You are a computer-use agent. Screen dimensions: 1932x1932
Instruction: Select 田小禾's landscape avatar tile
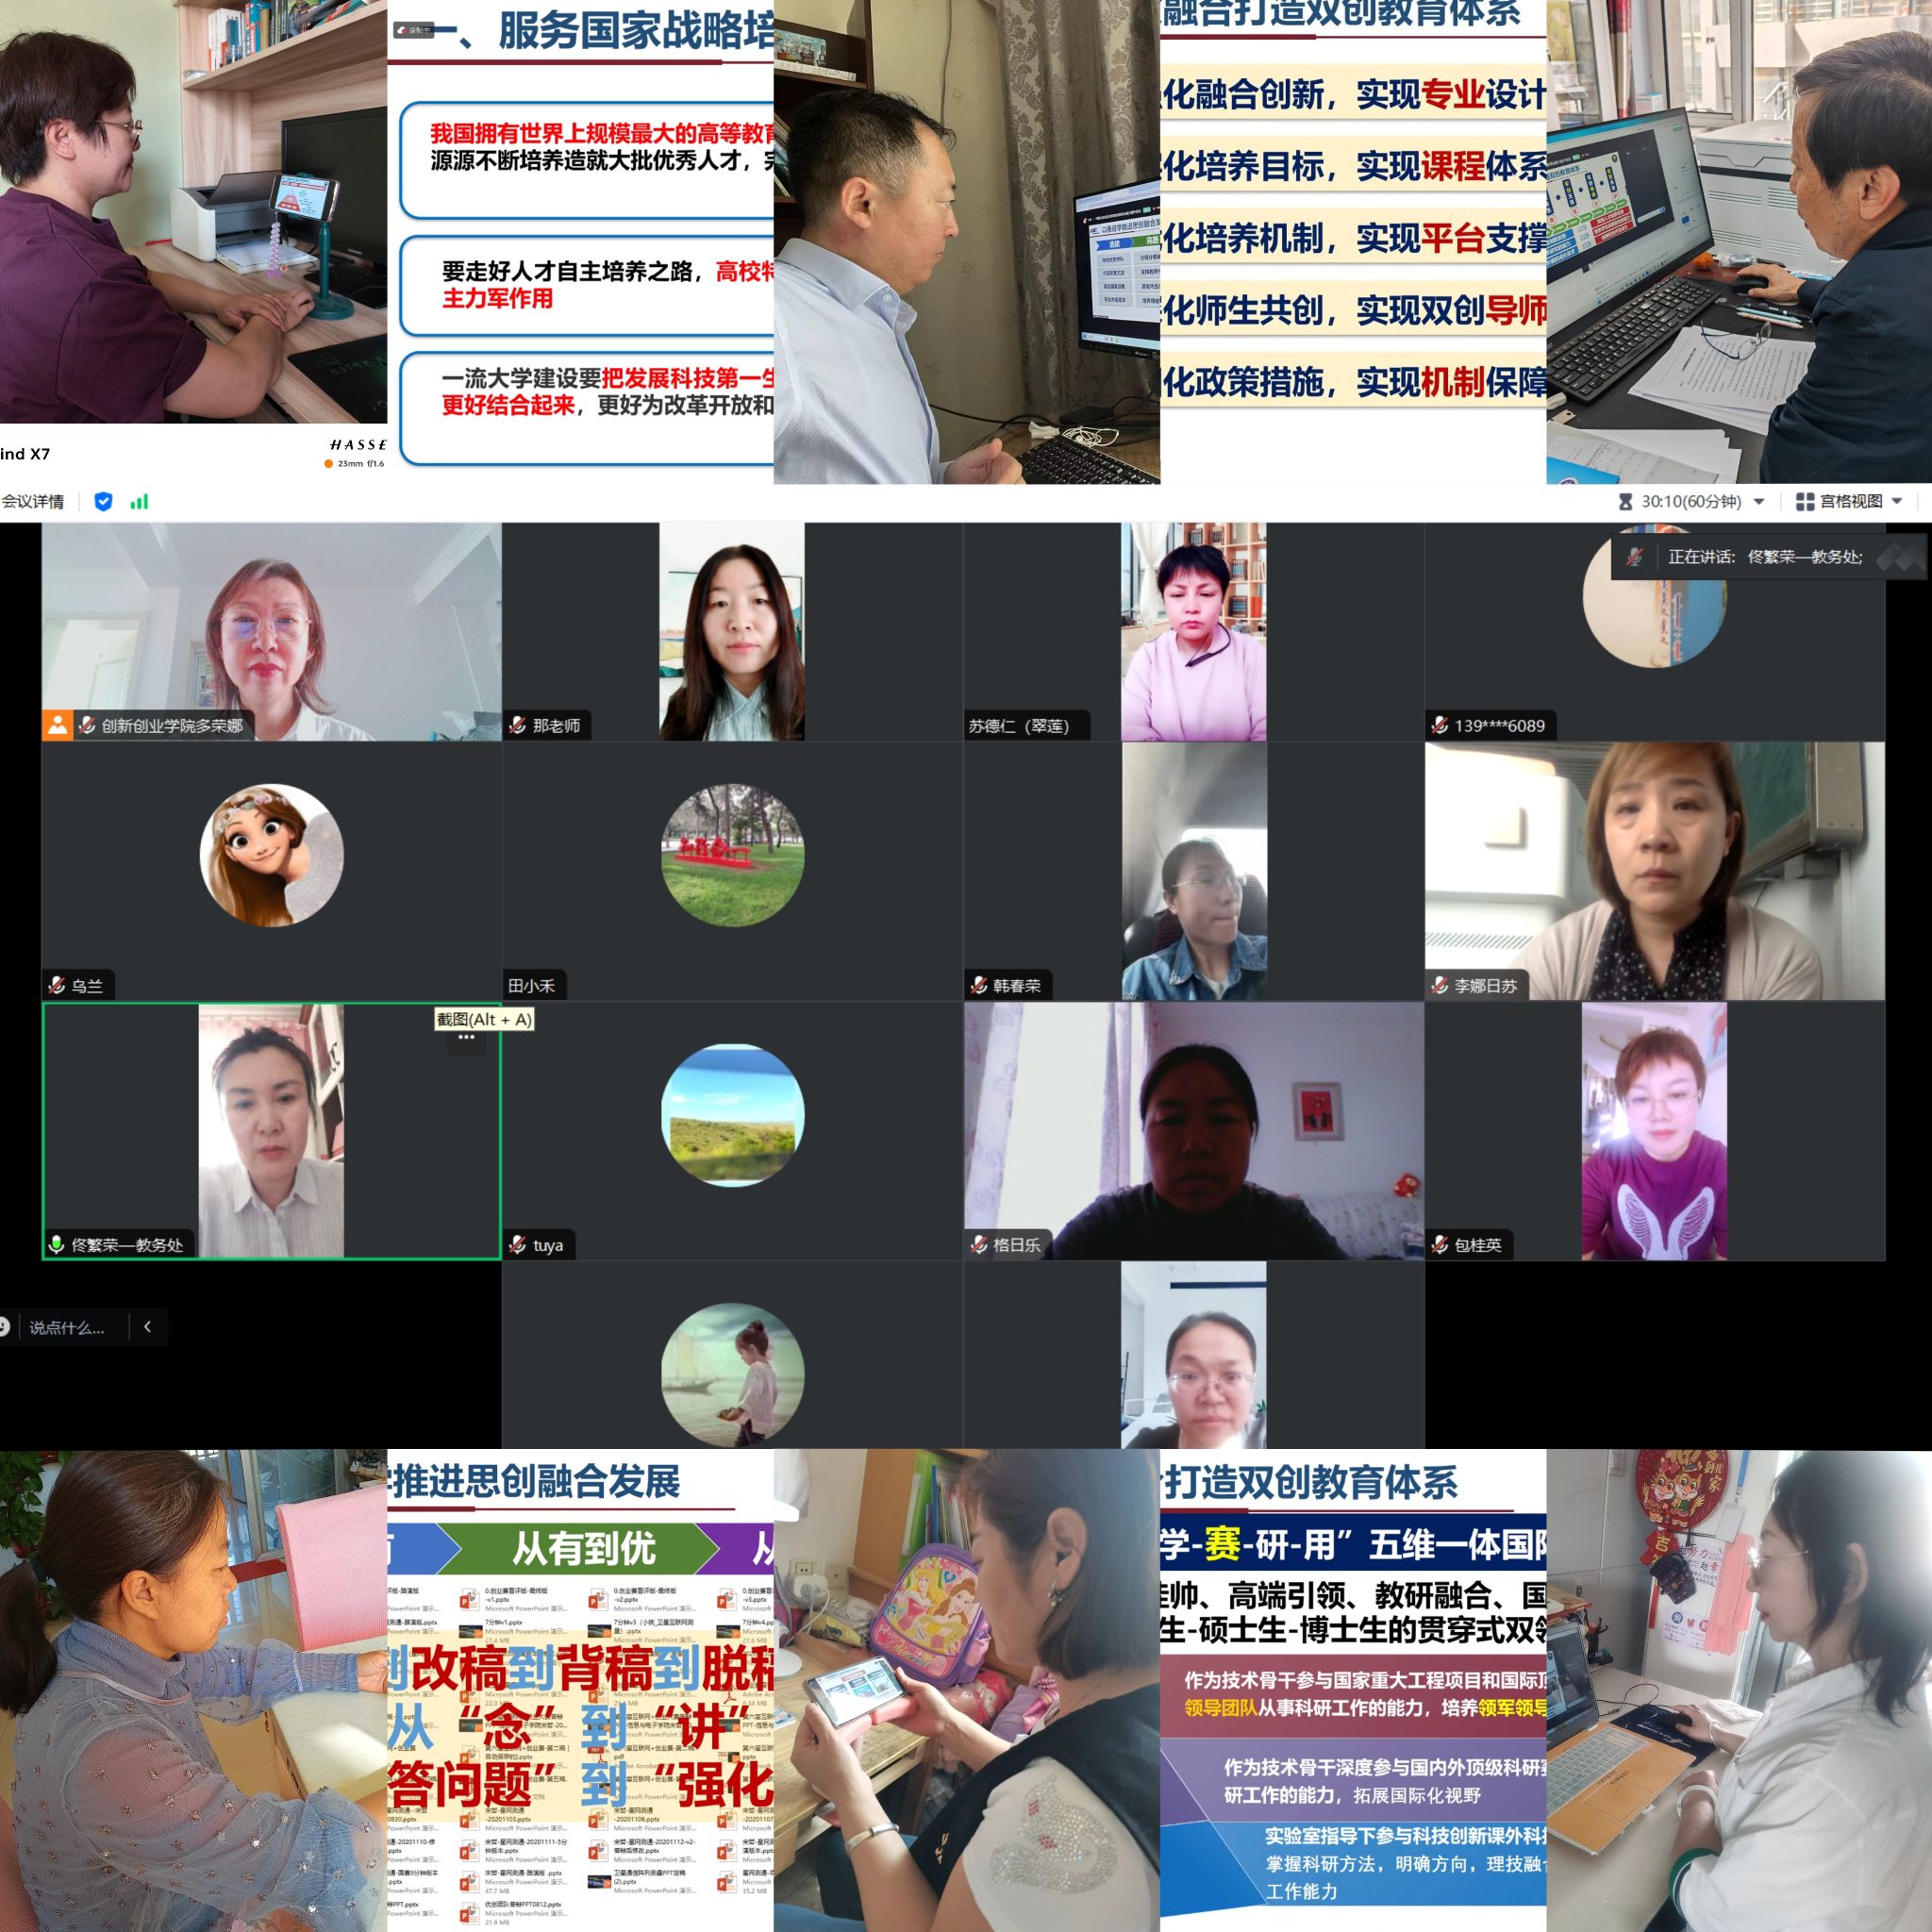tap(733, 855)
